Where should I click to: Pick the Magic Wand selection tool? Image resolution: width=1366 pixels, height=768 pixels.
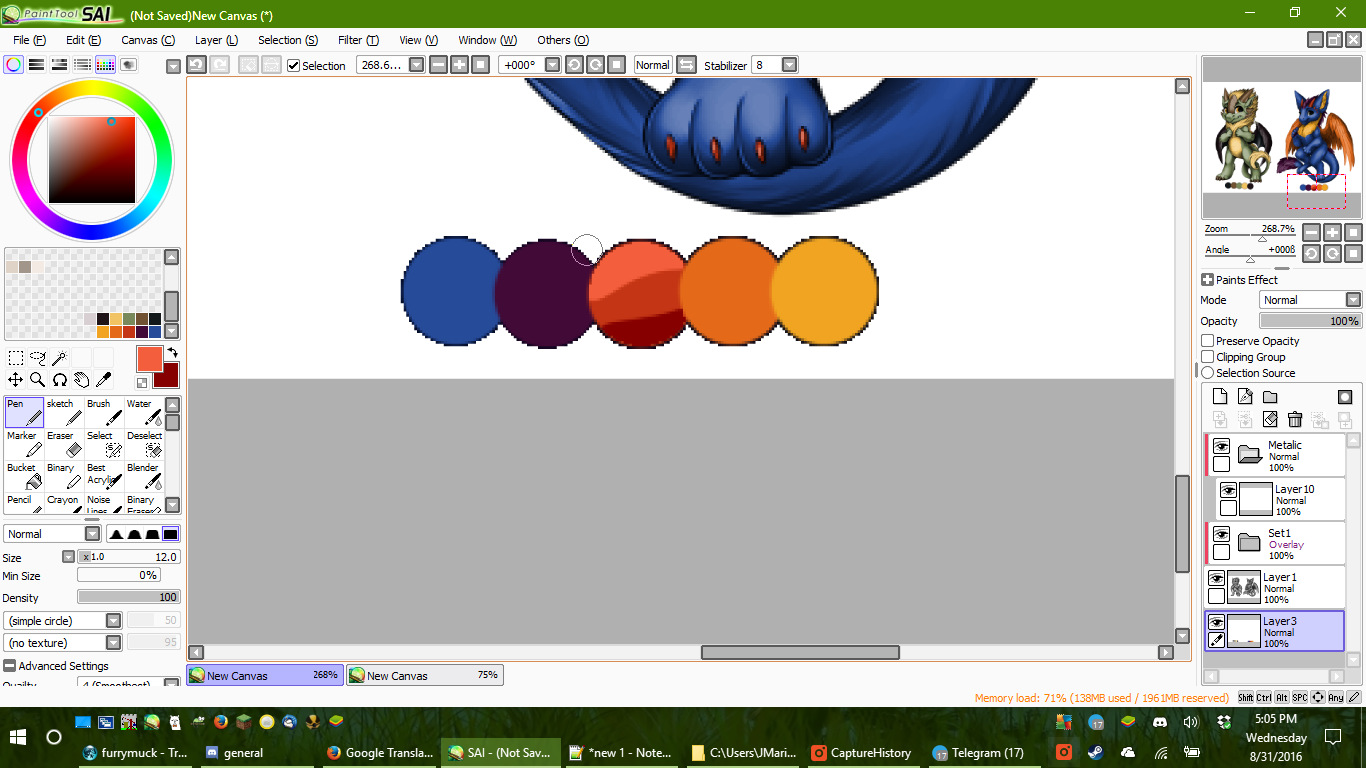pos(59,358)
